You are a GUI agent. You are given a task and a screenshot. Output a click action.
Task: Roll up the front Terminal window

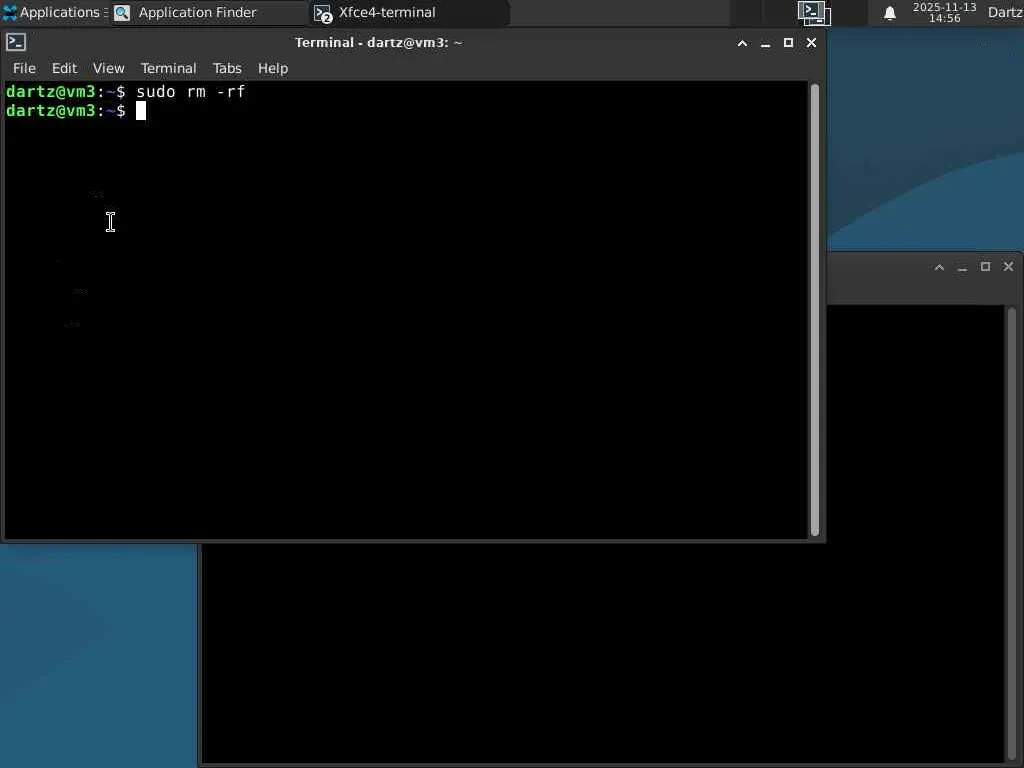[743, 43]
